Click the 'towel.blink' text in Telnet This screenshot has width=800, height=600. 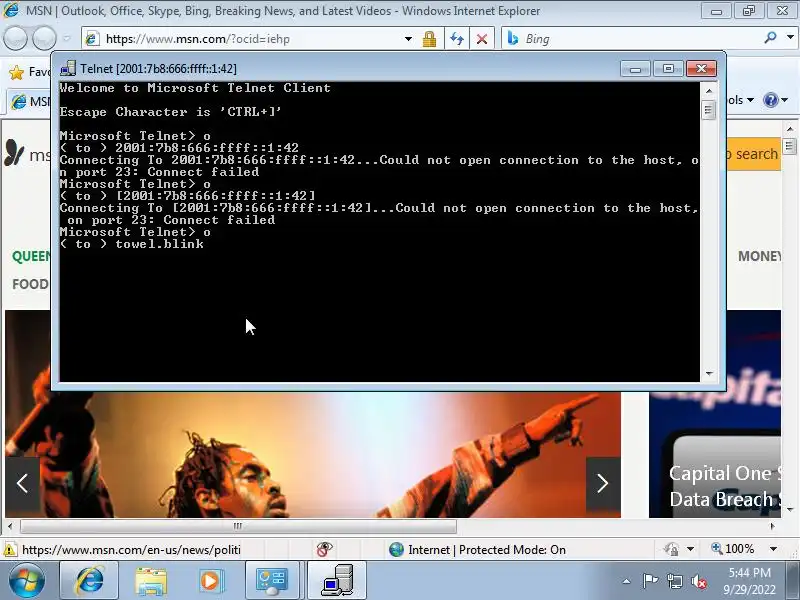click(159, 244)
